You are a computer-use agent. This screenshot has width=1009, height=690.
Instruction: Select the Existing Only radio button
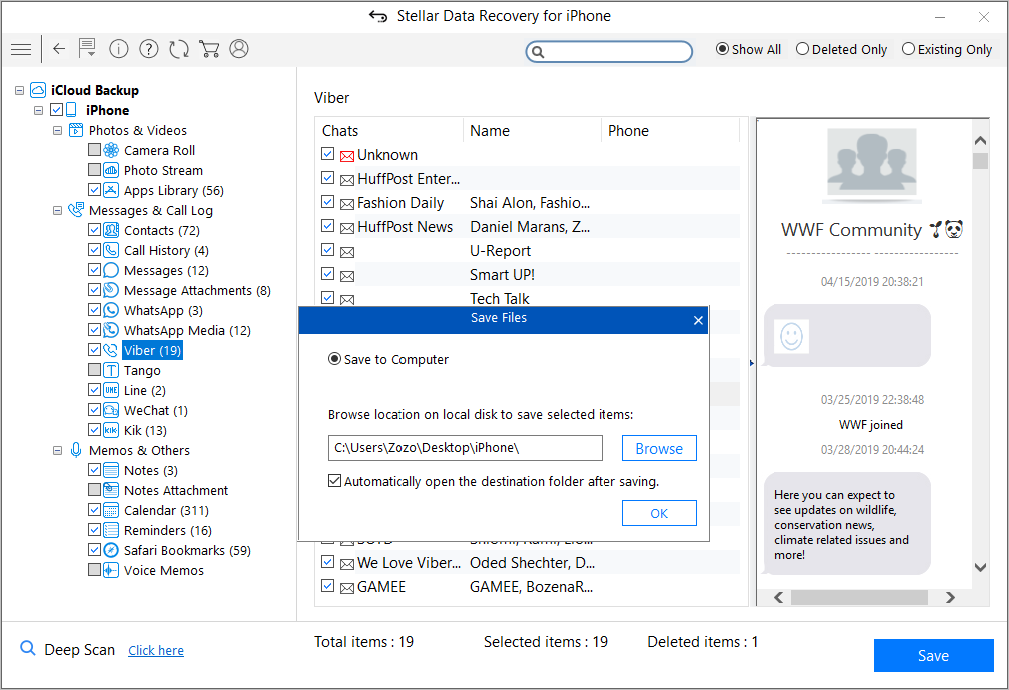[947, 50]
